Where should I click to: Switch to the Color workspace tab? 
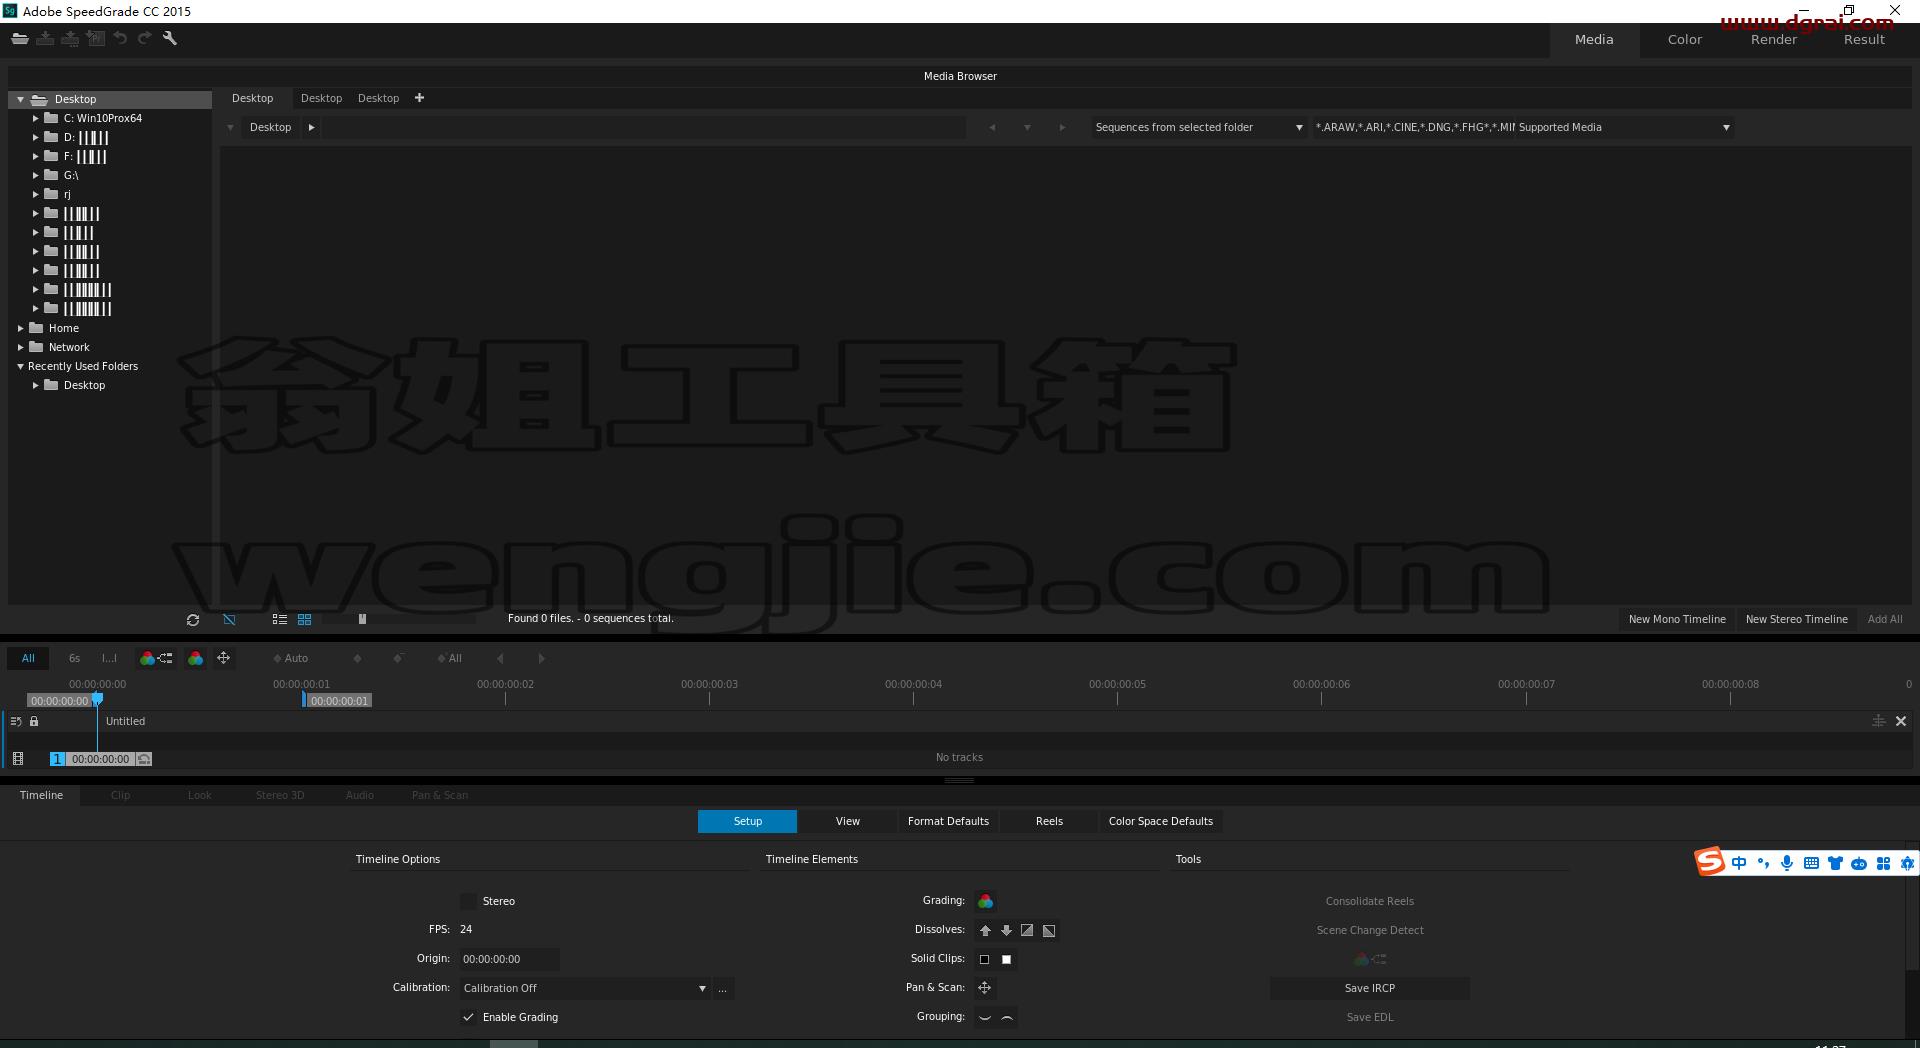(x=1684, y=40)
